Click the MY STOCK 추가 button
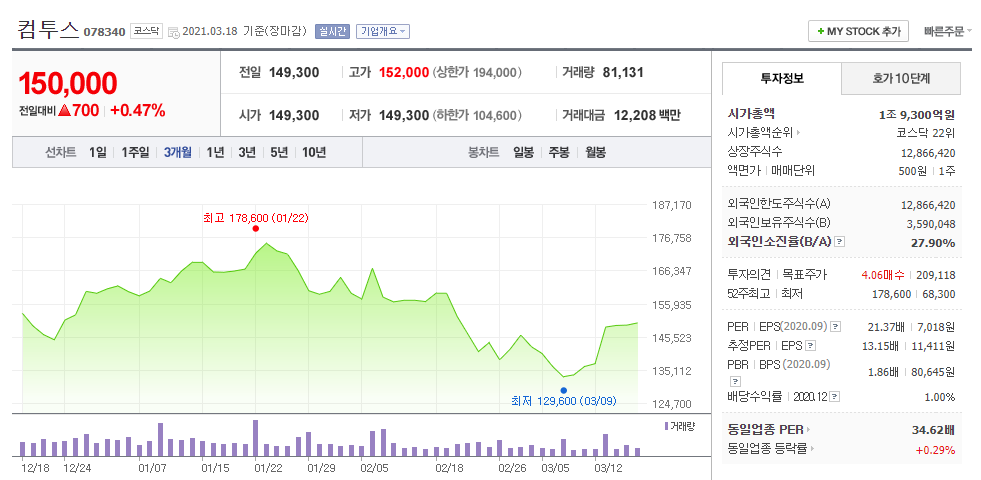 pyautogui.click(x=858, y=31)
